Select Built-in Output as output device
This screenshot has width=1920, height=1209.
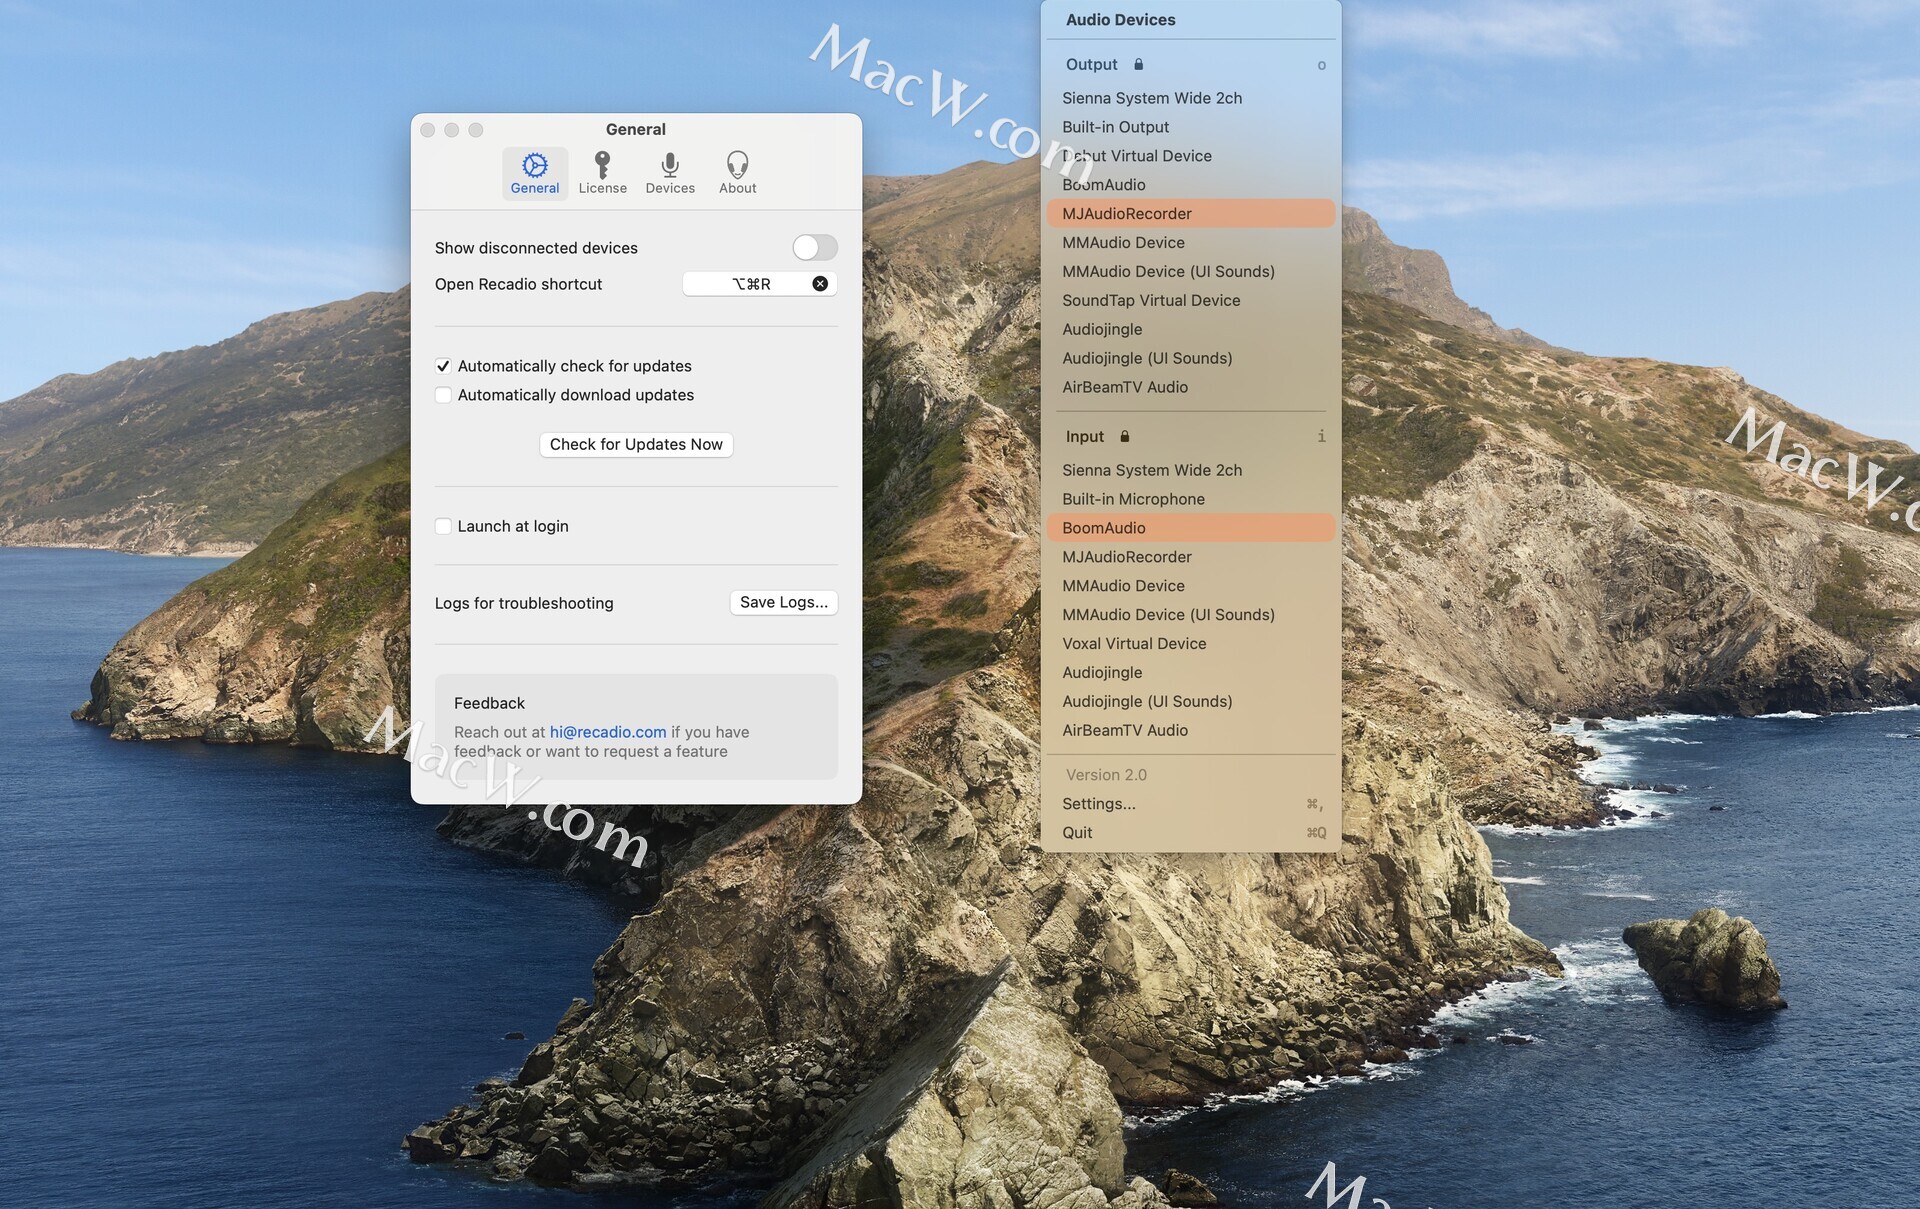click(1115, 127)
